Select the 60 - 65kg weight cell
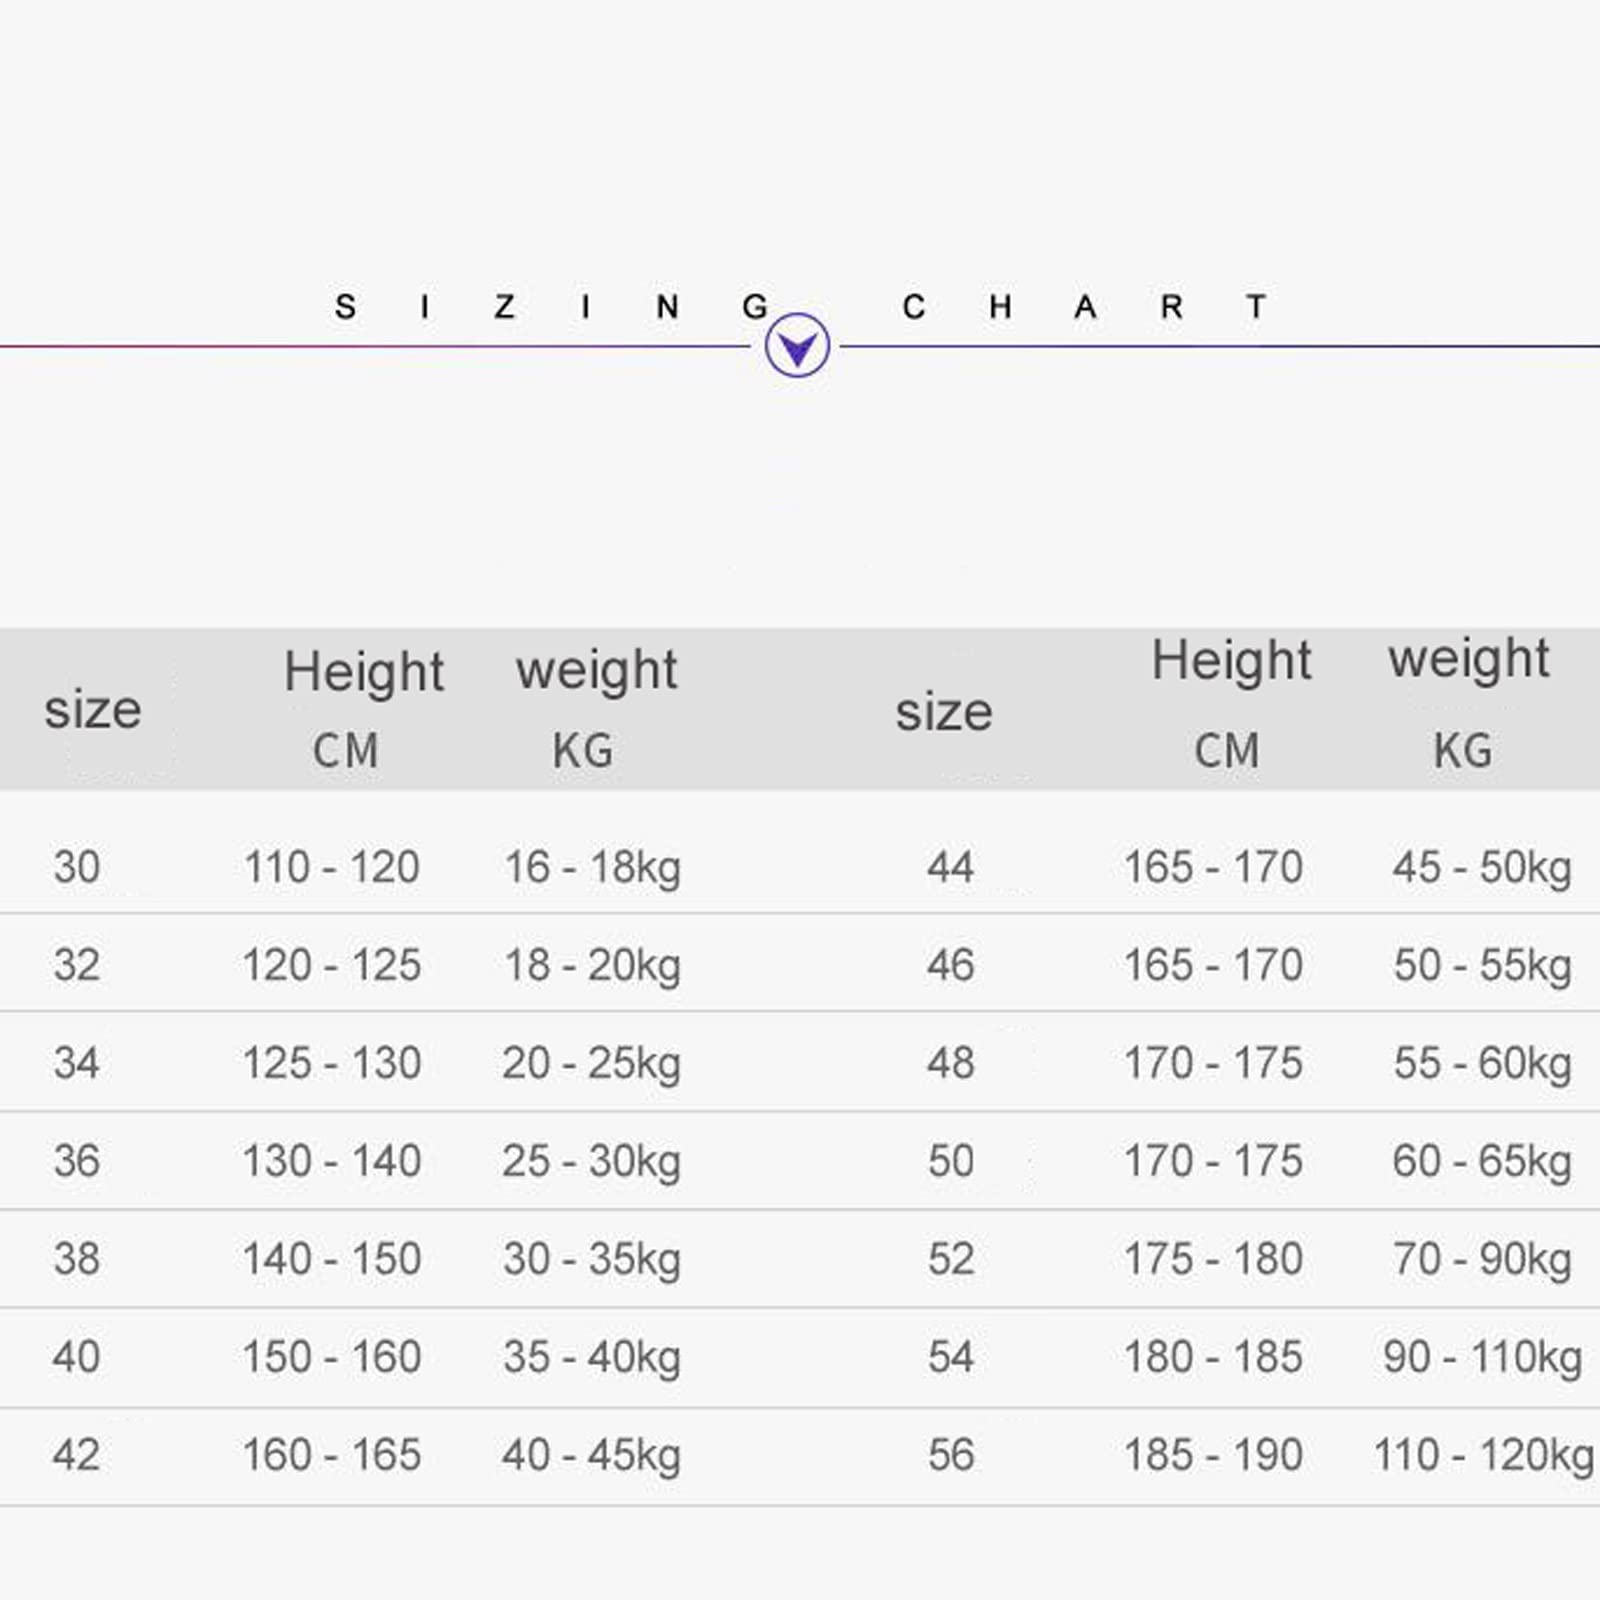 pyautogui.click(x=1482, y=1161)
